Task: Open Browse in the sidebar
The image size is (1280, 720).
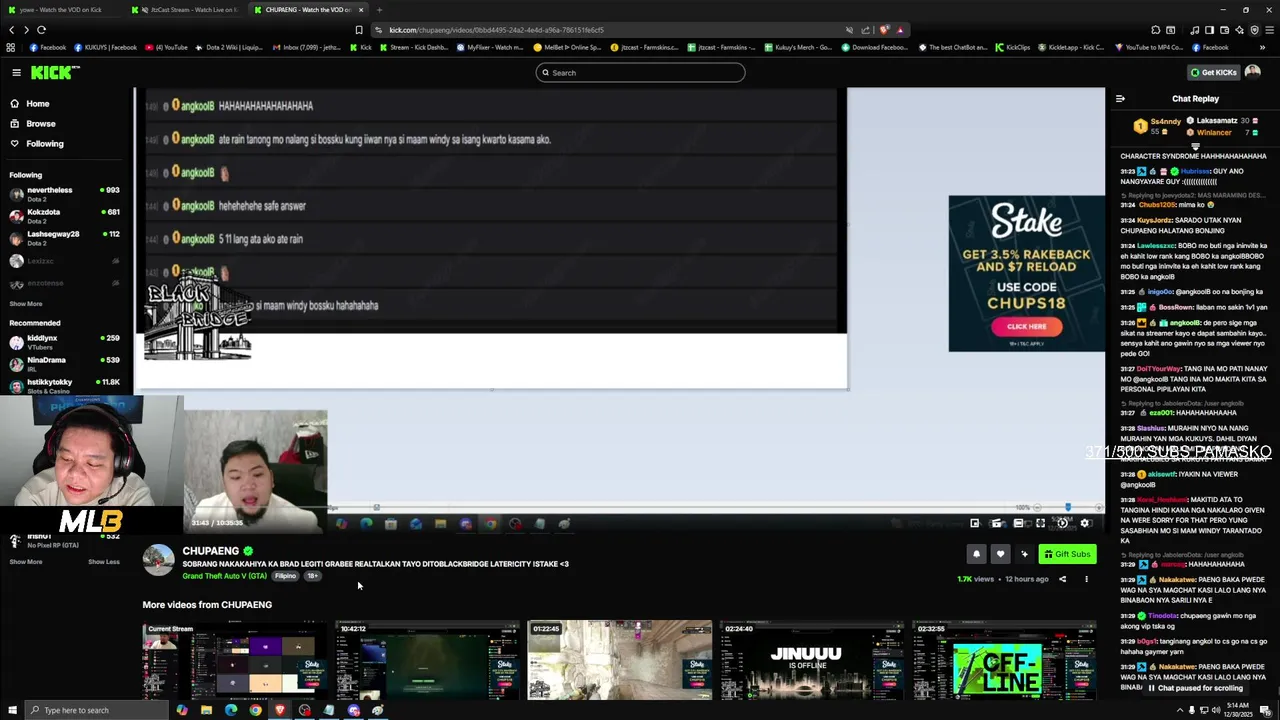Action: (x=40, y=124)
